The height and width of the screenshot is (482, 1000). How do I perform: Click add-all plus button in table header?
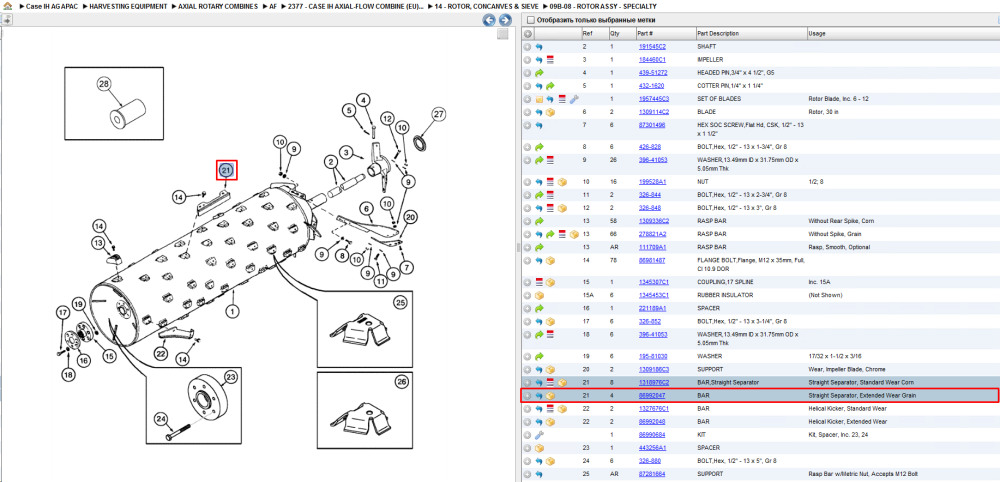coord(527,33)
